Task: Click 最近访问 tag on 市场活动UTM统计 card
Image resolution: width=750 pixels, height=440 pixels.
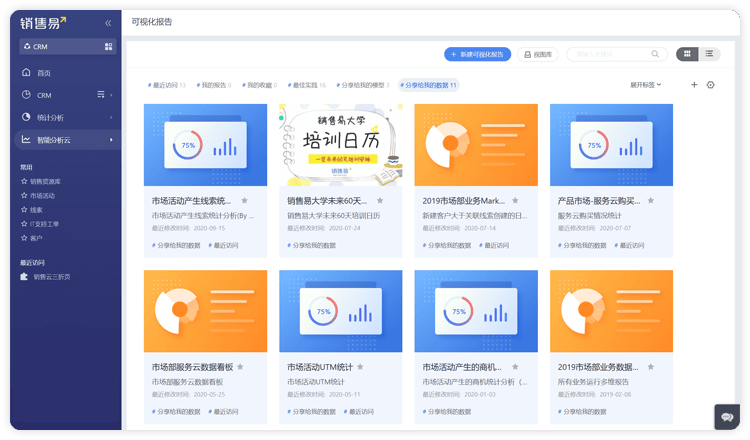Action: pos(359,412)
